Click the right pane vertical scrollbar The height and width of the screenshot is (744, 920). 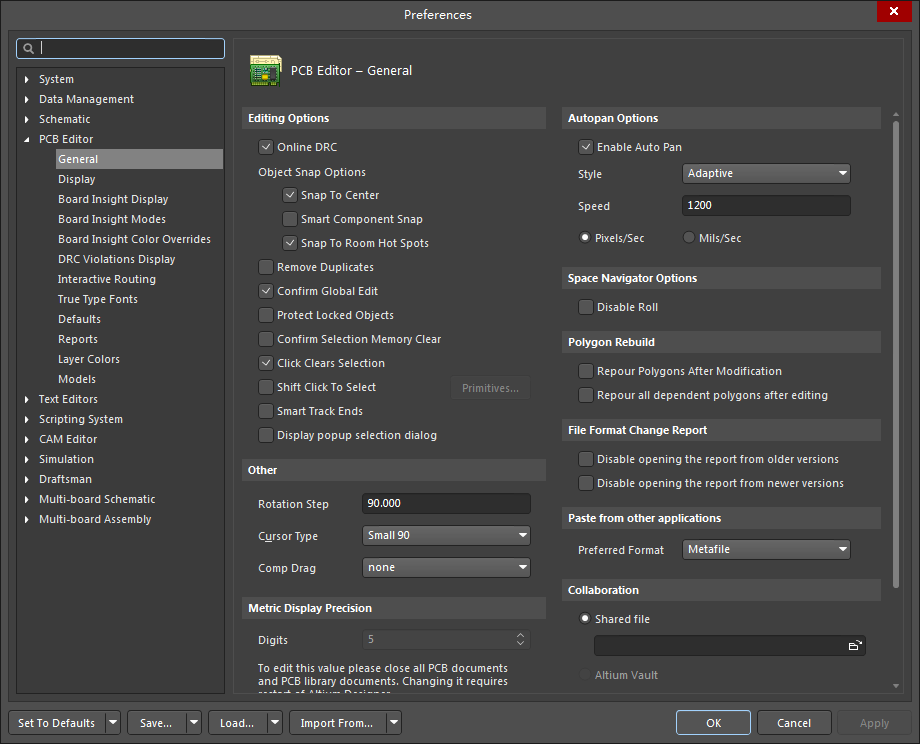coord(895,354)
